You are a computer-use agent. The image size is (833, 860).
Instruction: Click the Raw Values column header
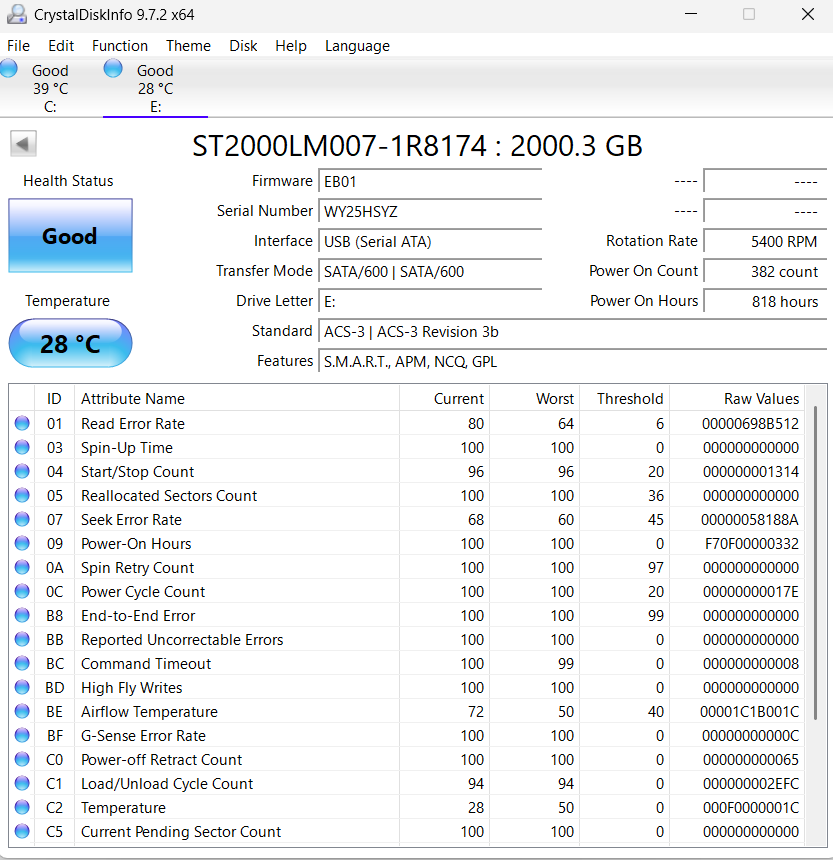point(761,399)
